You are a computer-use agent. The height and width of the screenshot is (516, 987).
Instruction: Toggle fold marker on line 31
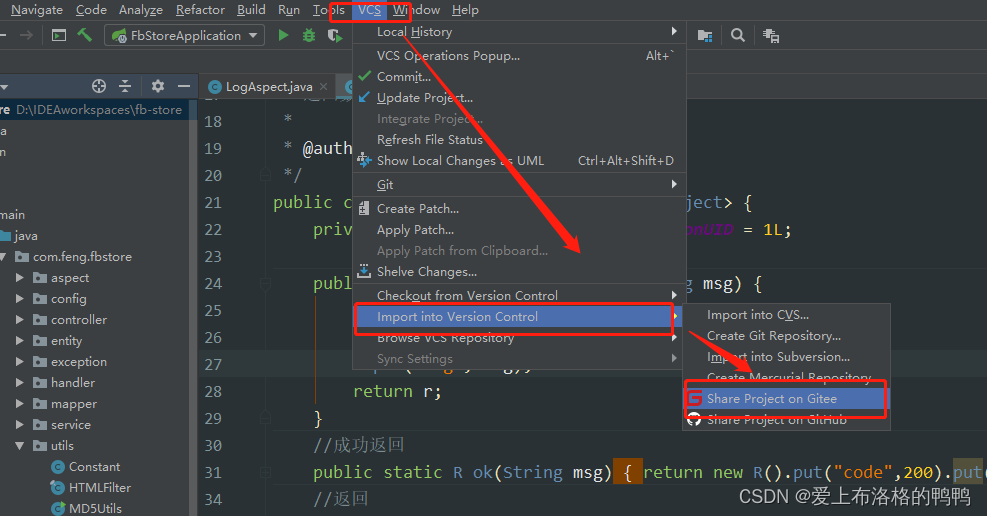pos(266,472)
